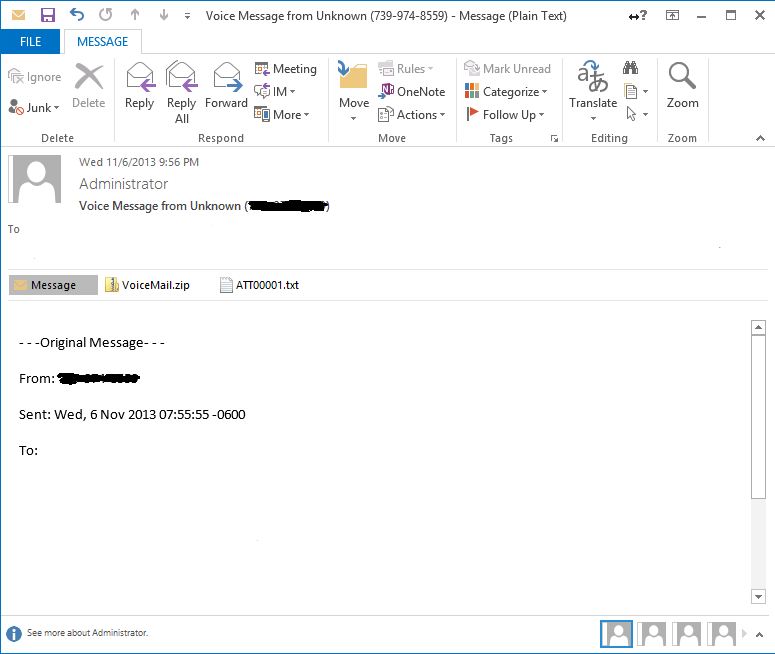Open the FILE tab
Viewport: 775px width, 654px height.
[x=30, y=42]
